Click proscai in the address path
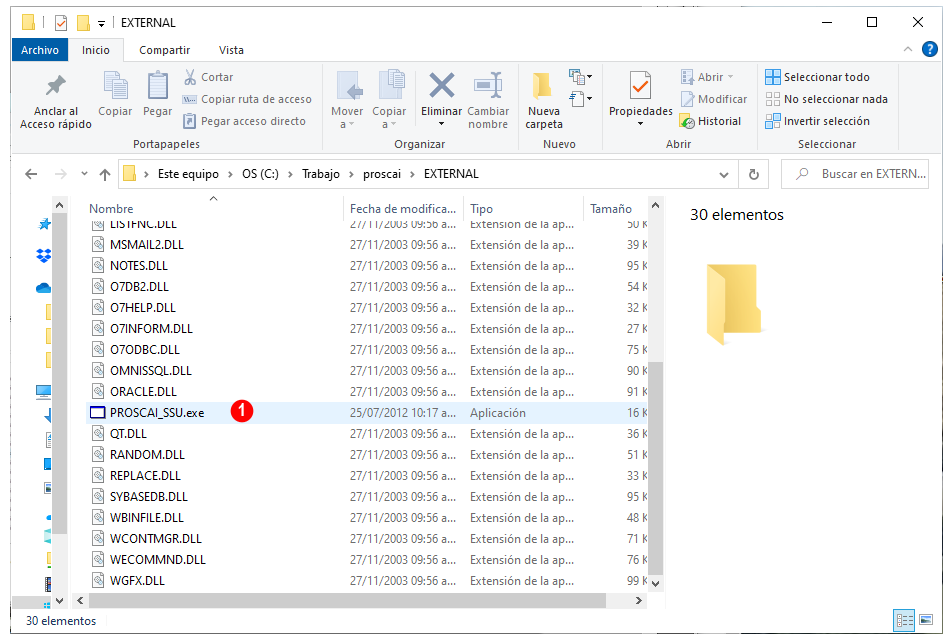The image size is (951, 641). coord(381,174)
